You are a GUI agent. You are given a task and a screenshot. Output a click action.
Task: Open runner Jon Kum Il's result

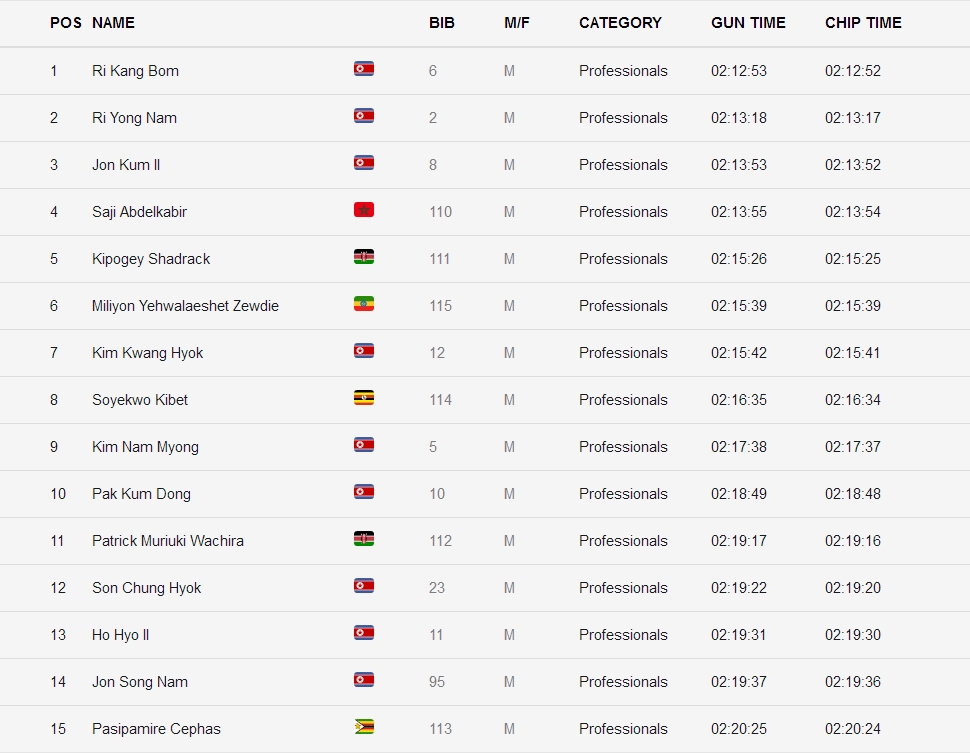[x=126, y=165]
